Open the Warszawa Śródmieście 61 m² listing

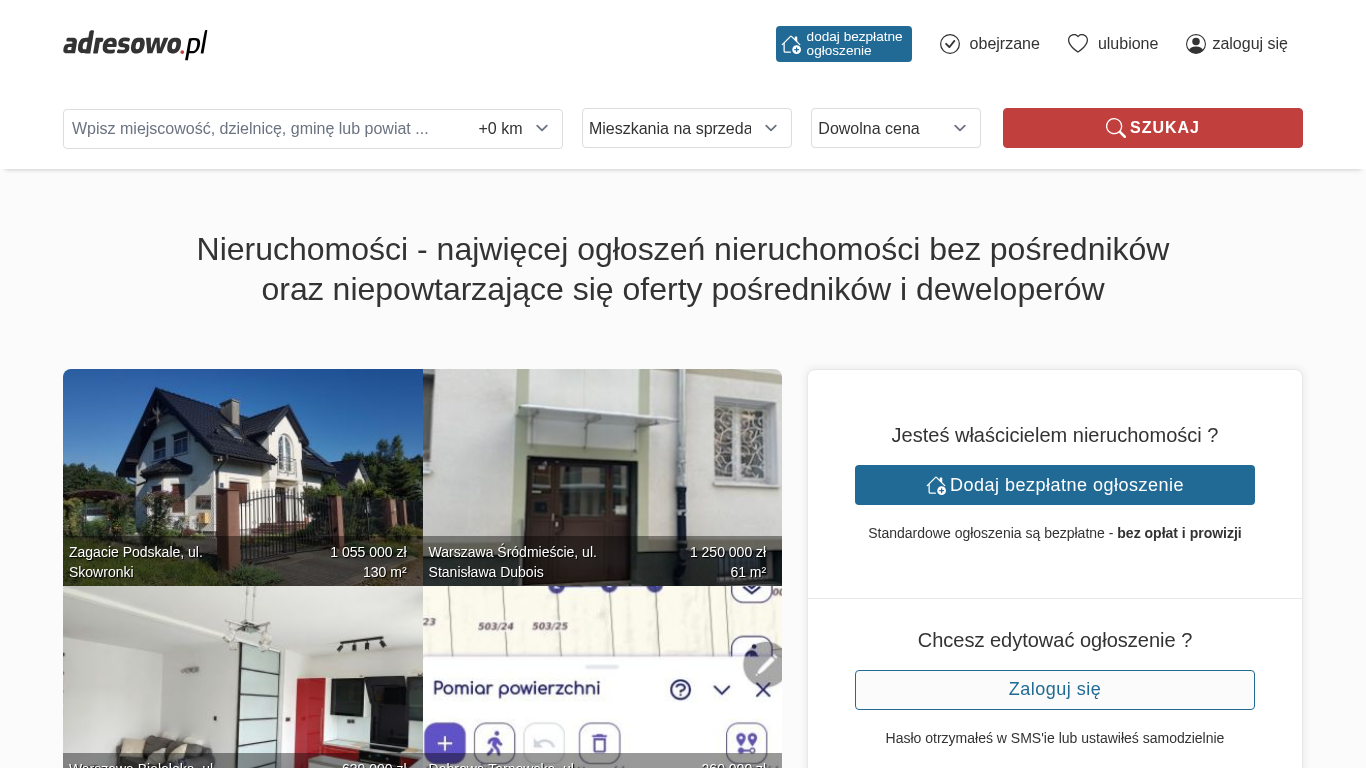tap(602, 470)
